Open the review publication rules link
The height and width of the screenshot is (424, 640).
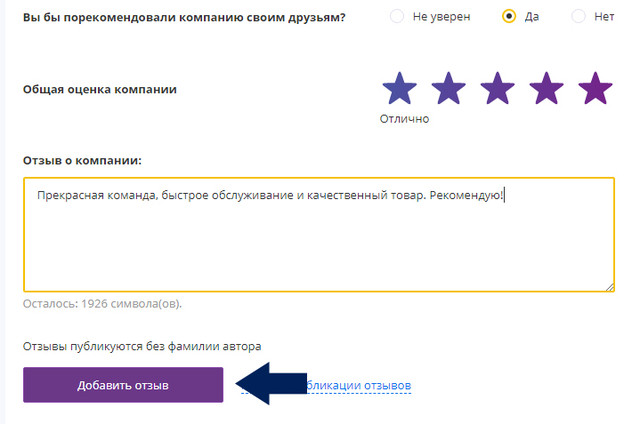tap(358, 385)
